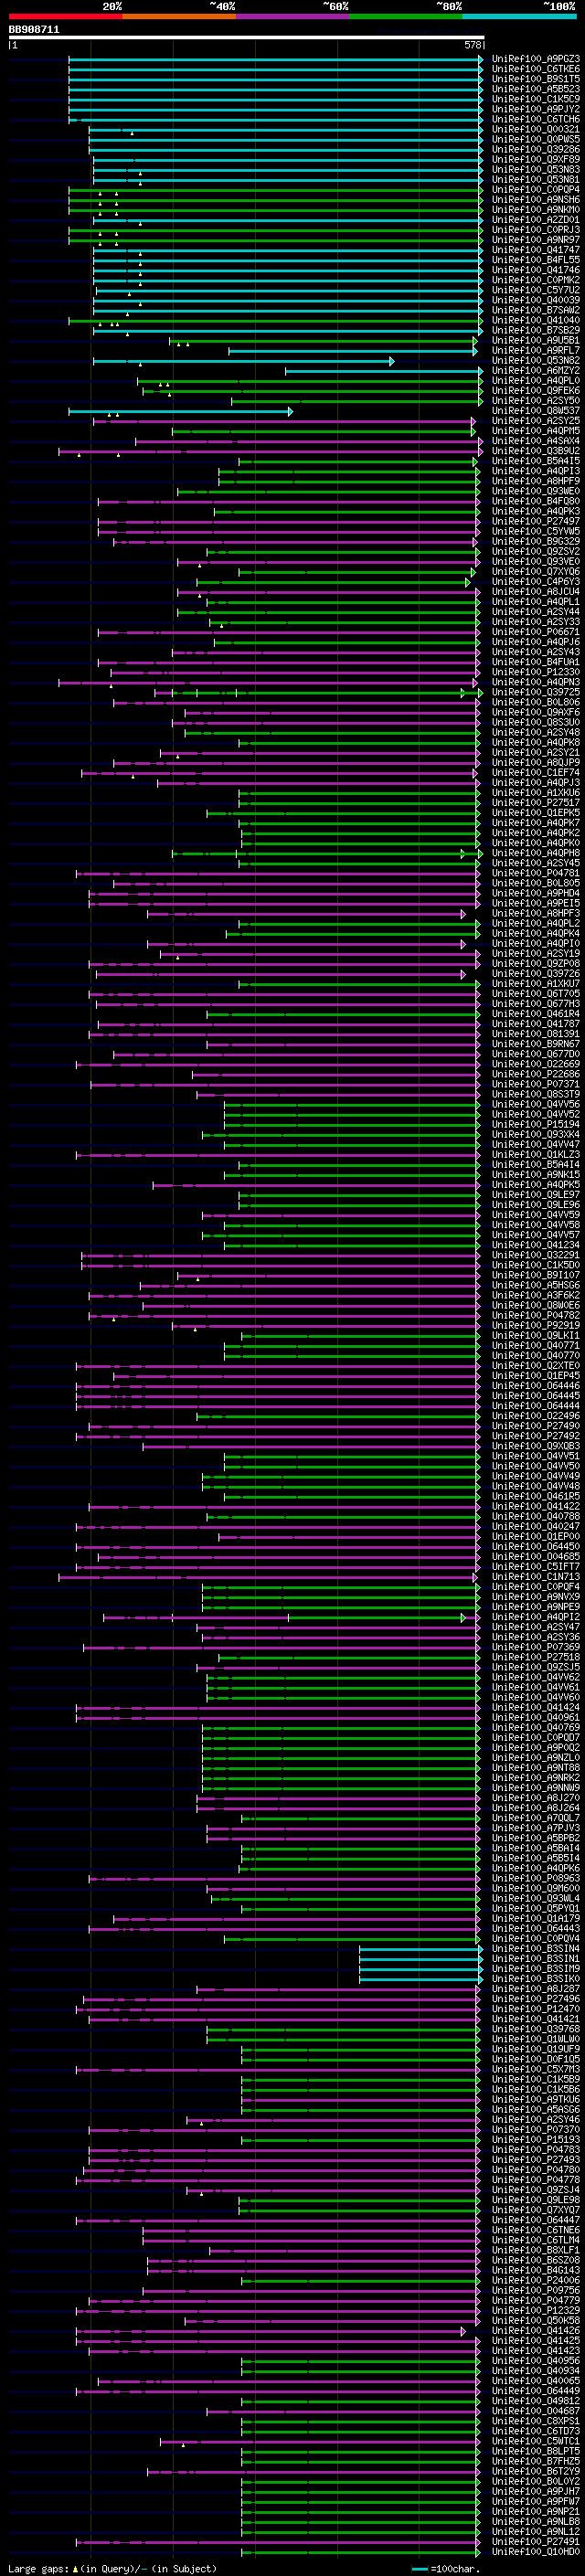Select the UniRef100_P12470 label

tap(536, 2009)
